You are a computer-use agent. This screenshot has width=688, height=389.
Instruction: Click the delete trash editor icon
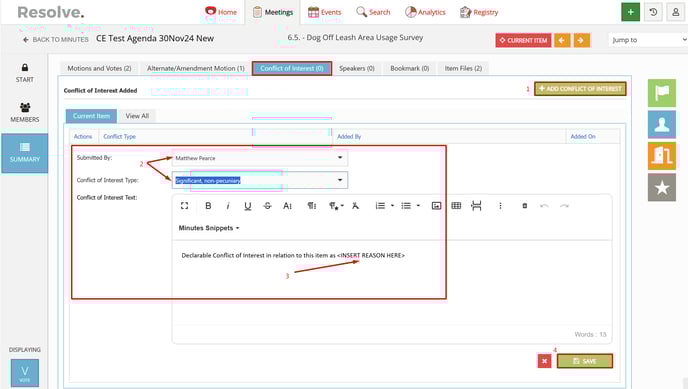(524, 206)
